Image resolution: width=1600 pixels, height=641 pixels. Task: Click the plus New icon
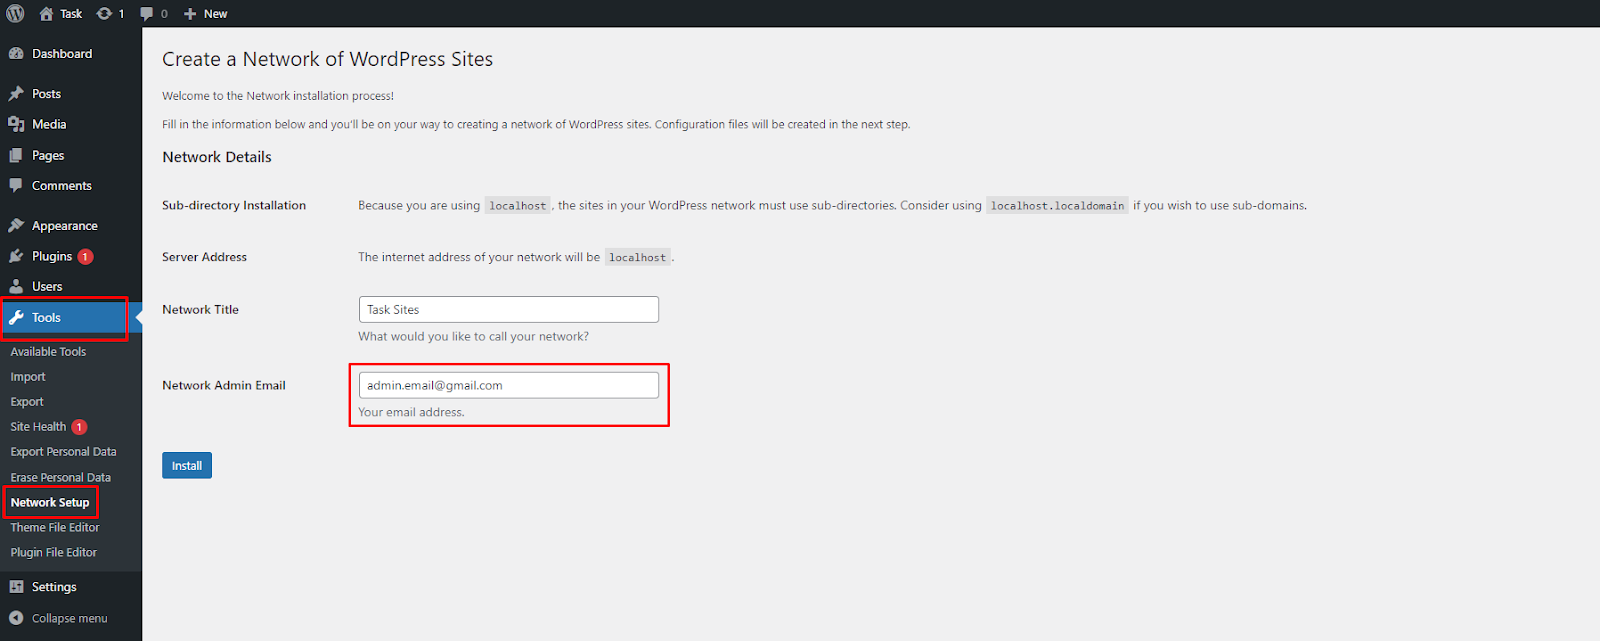click(x=190, y=14)
